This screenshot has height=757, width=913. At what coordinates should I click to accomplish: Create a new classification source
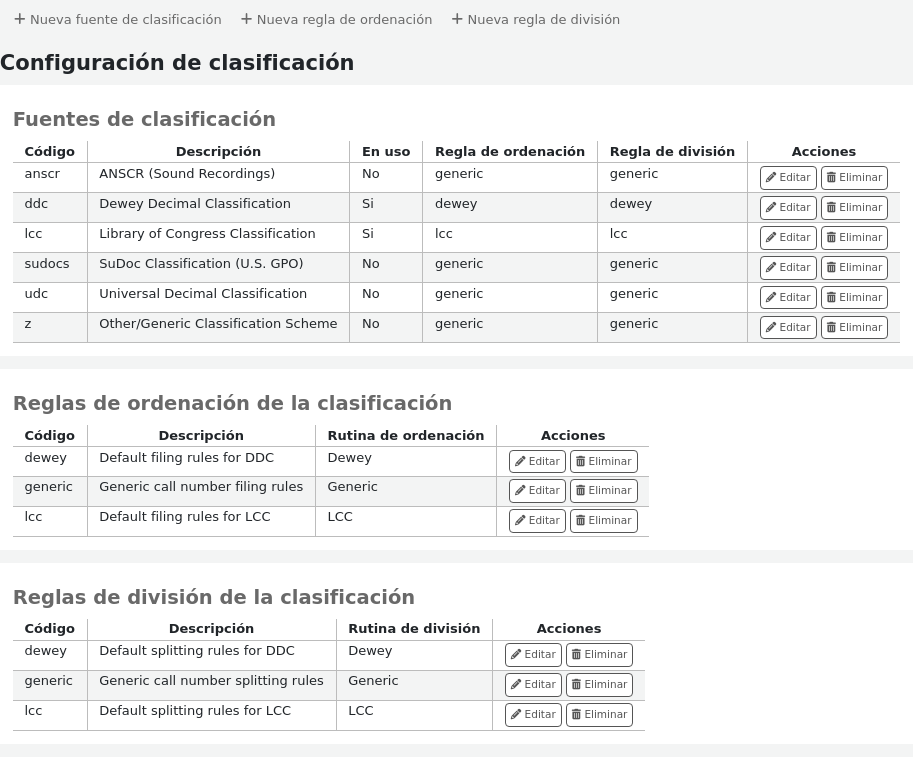coord(118,19)
